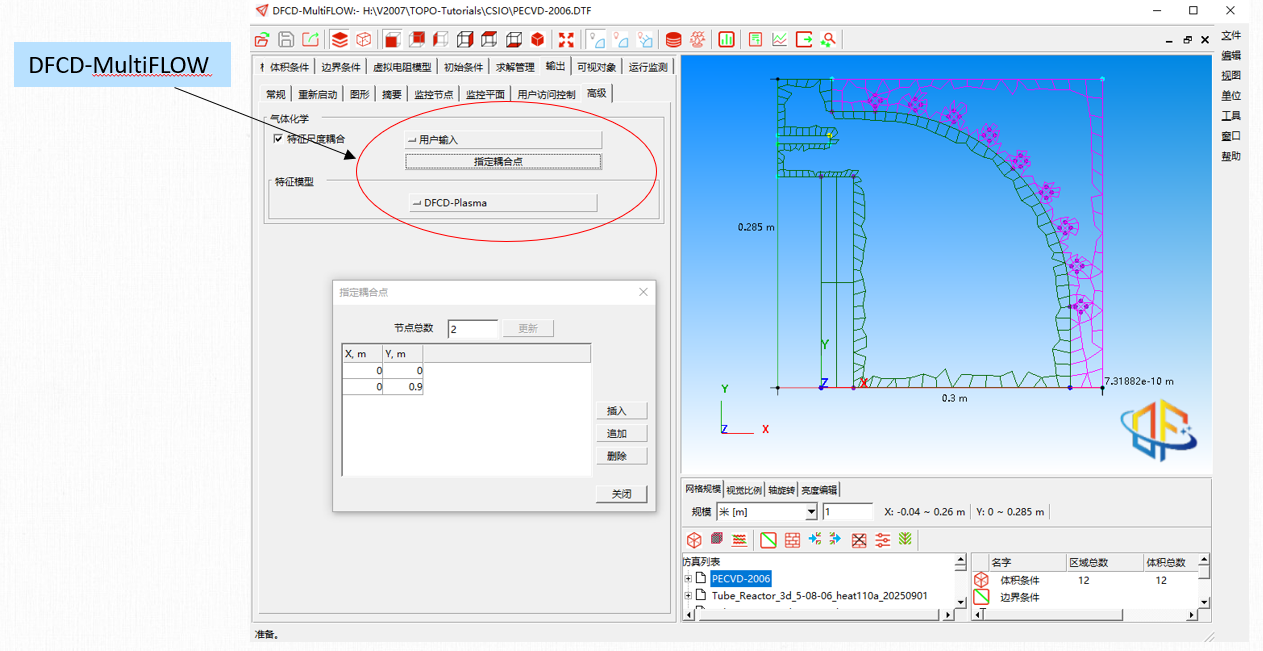The width and height of the screenshot is (1263, 651).
Task: Click the 指定耦合点 button
Action: tap(503, 161)
